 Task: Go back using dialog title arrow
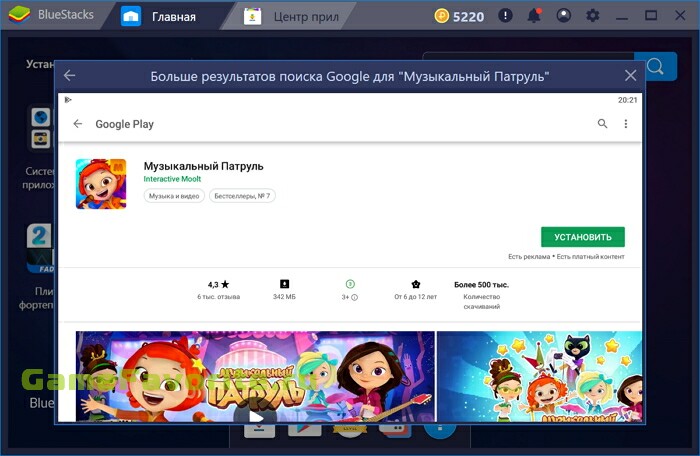coord(70,75)
